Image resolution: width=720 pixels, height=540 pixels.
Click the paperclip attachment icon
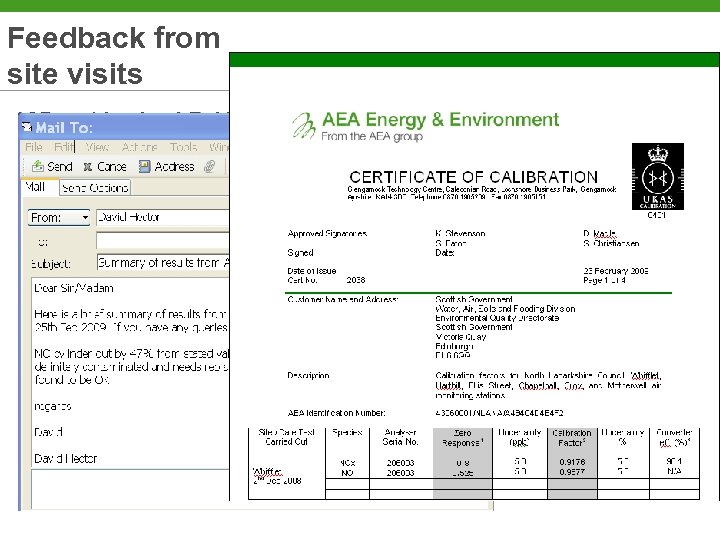[x=209, y=166]
